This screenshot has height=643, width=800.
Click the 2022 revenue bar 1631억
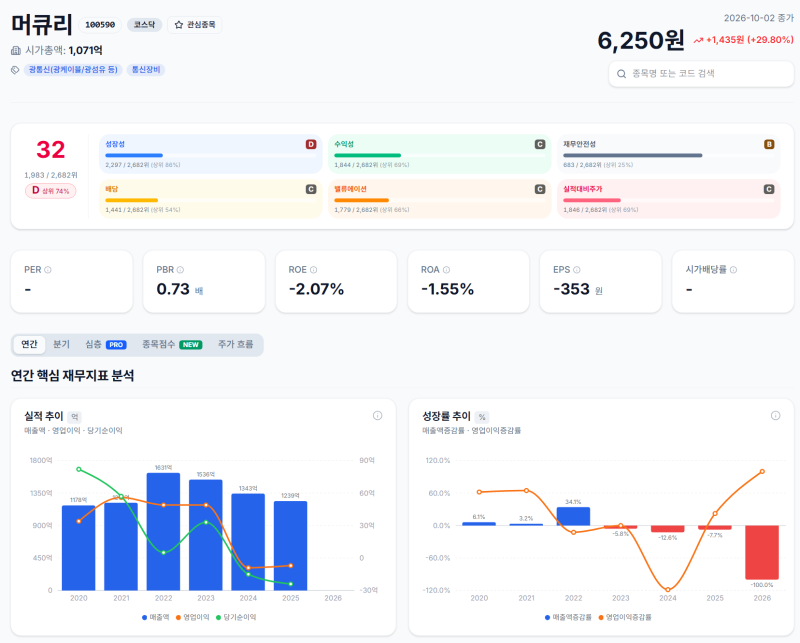coord(163,531)
